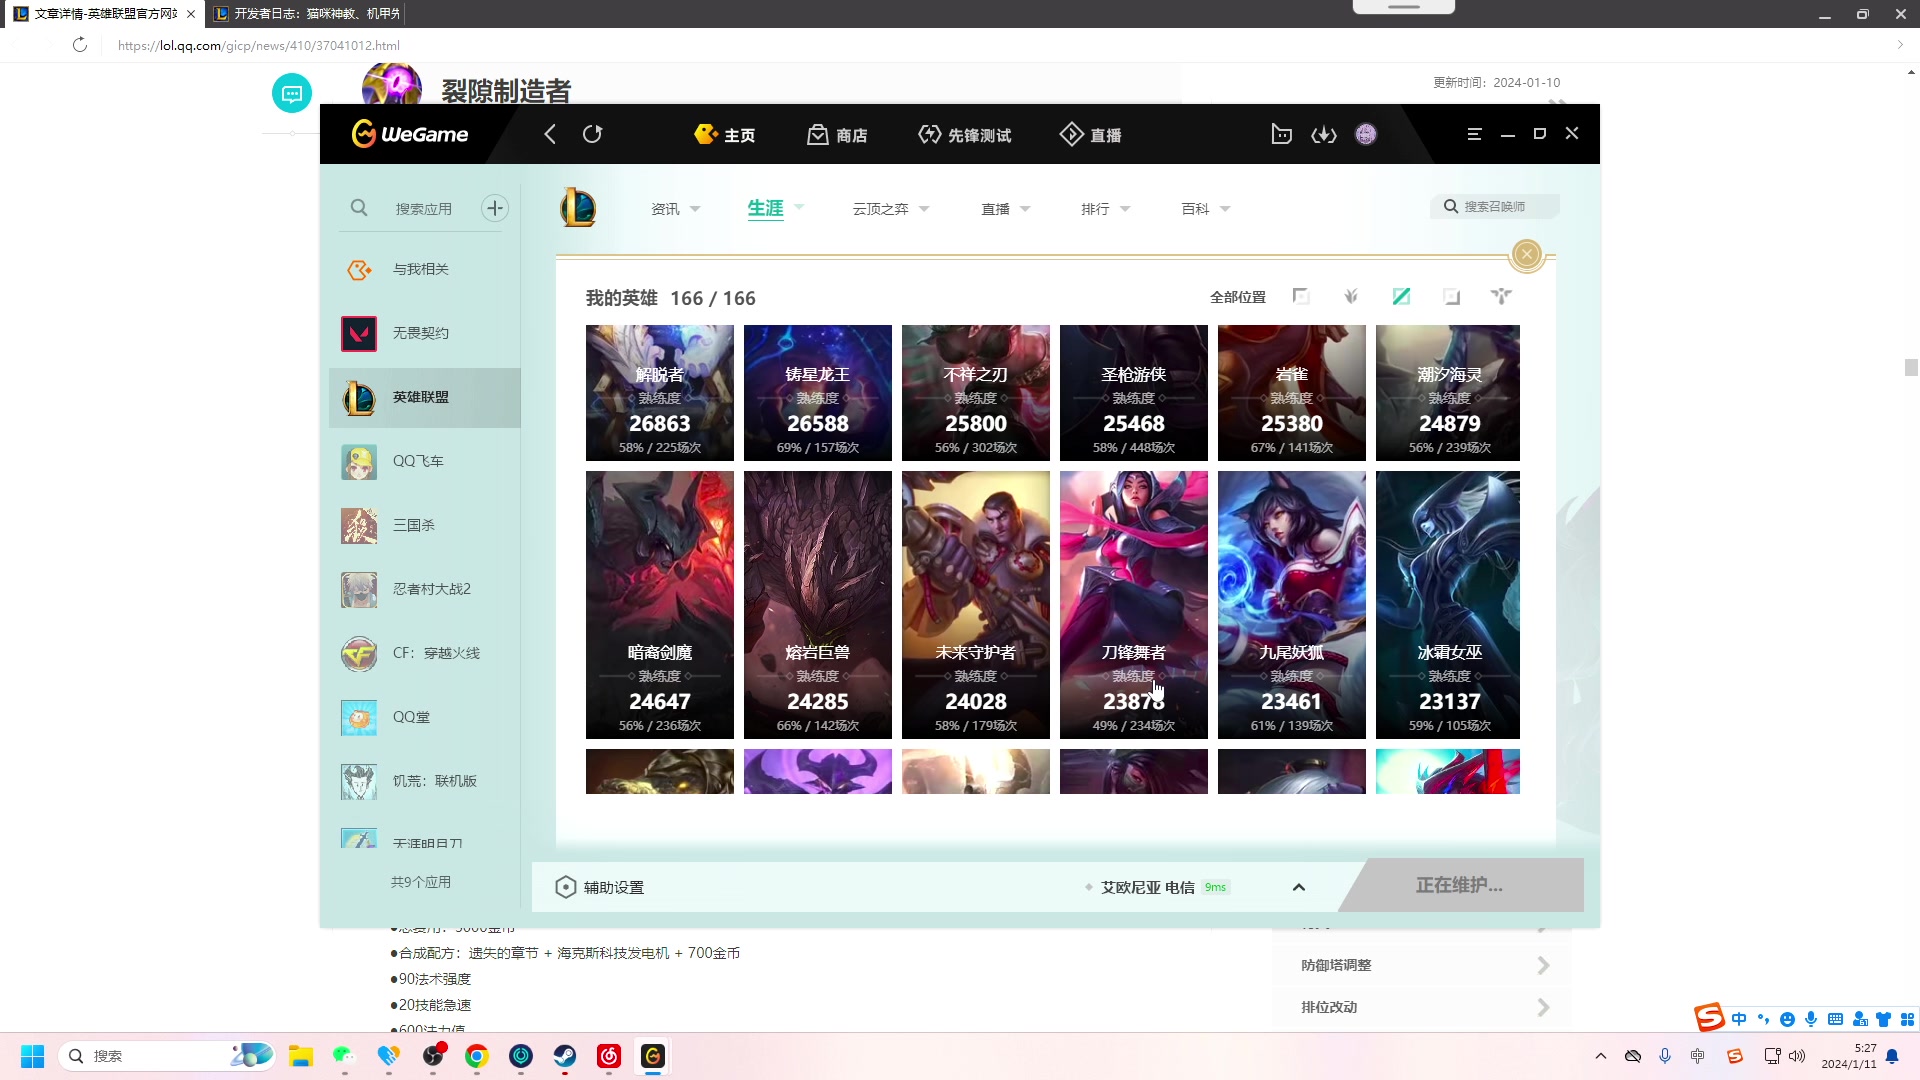Switch to the 开发者日志 browser tab

(x=307, y=14)
